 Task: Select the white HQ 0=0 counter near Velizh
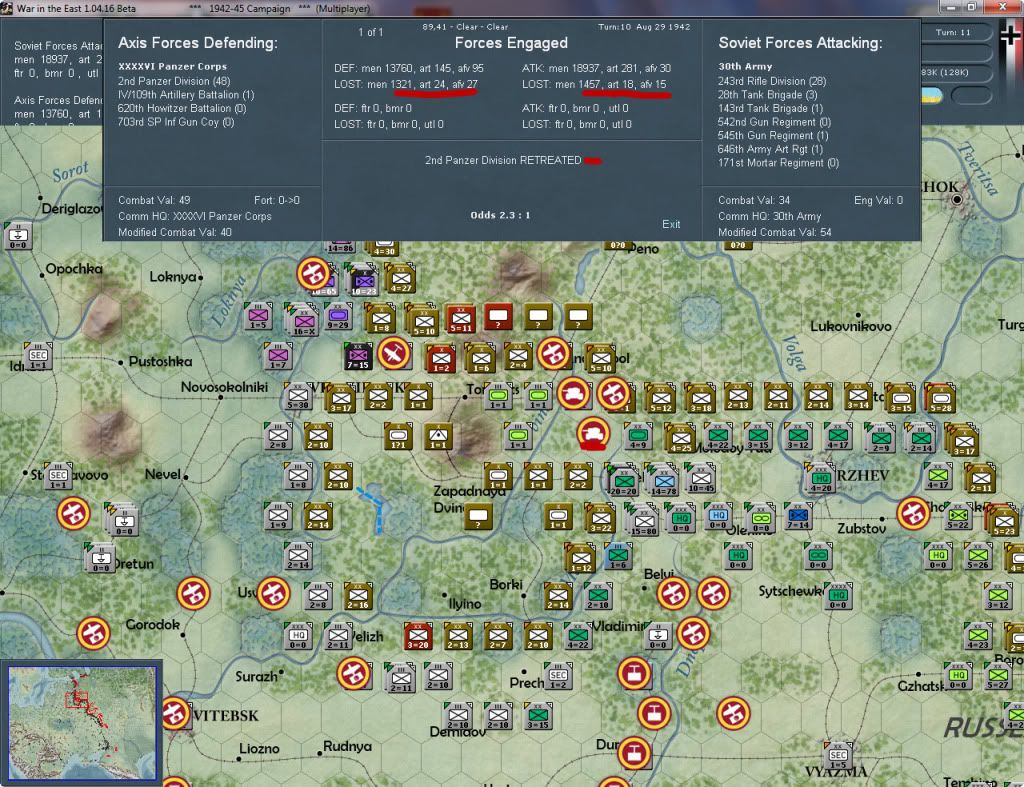click(298, 636)
